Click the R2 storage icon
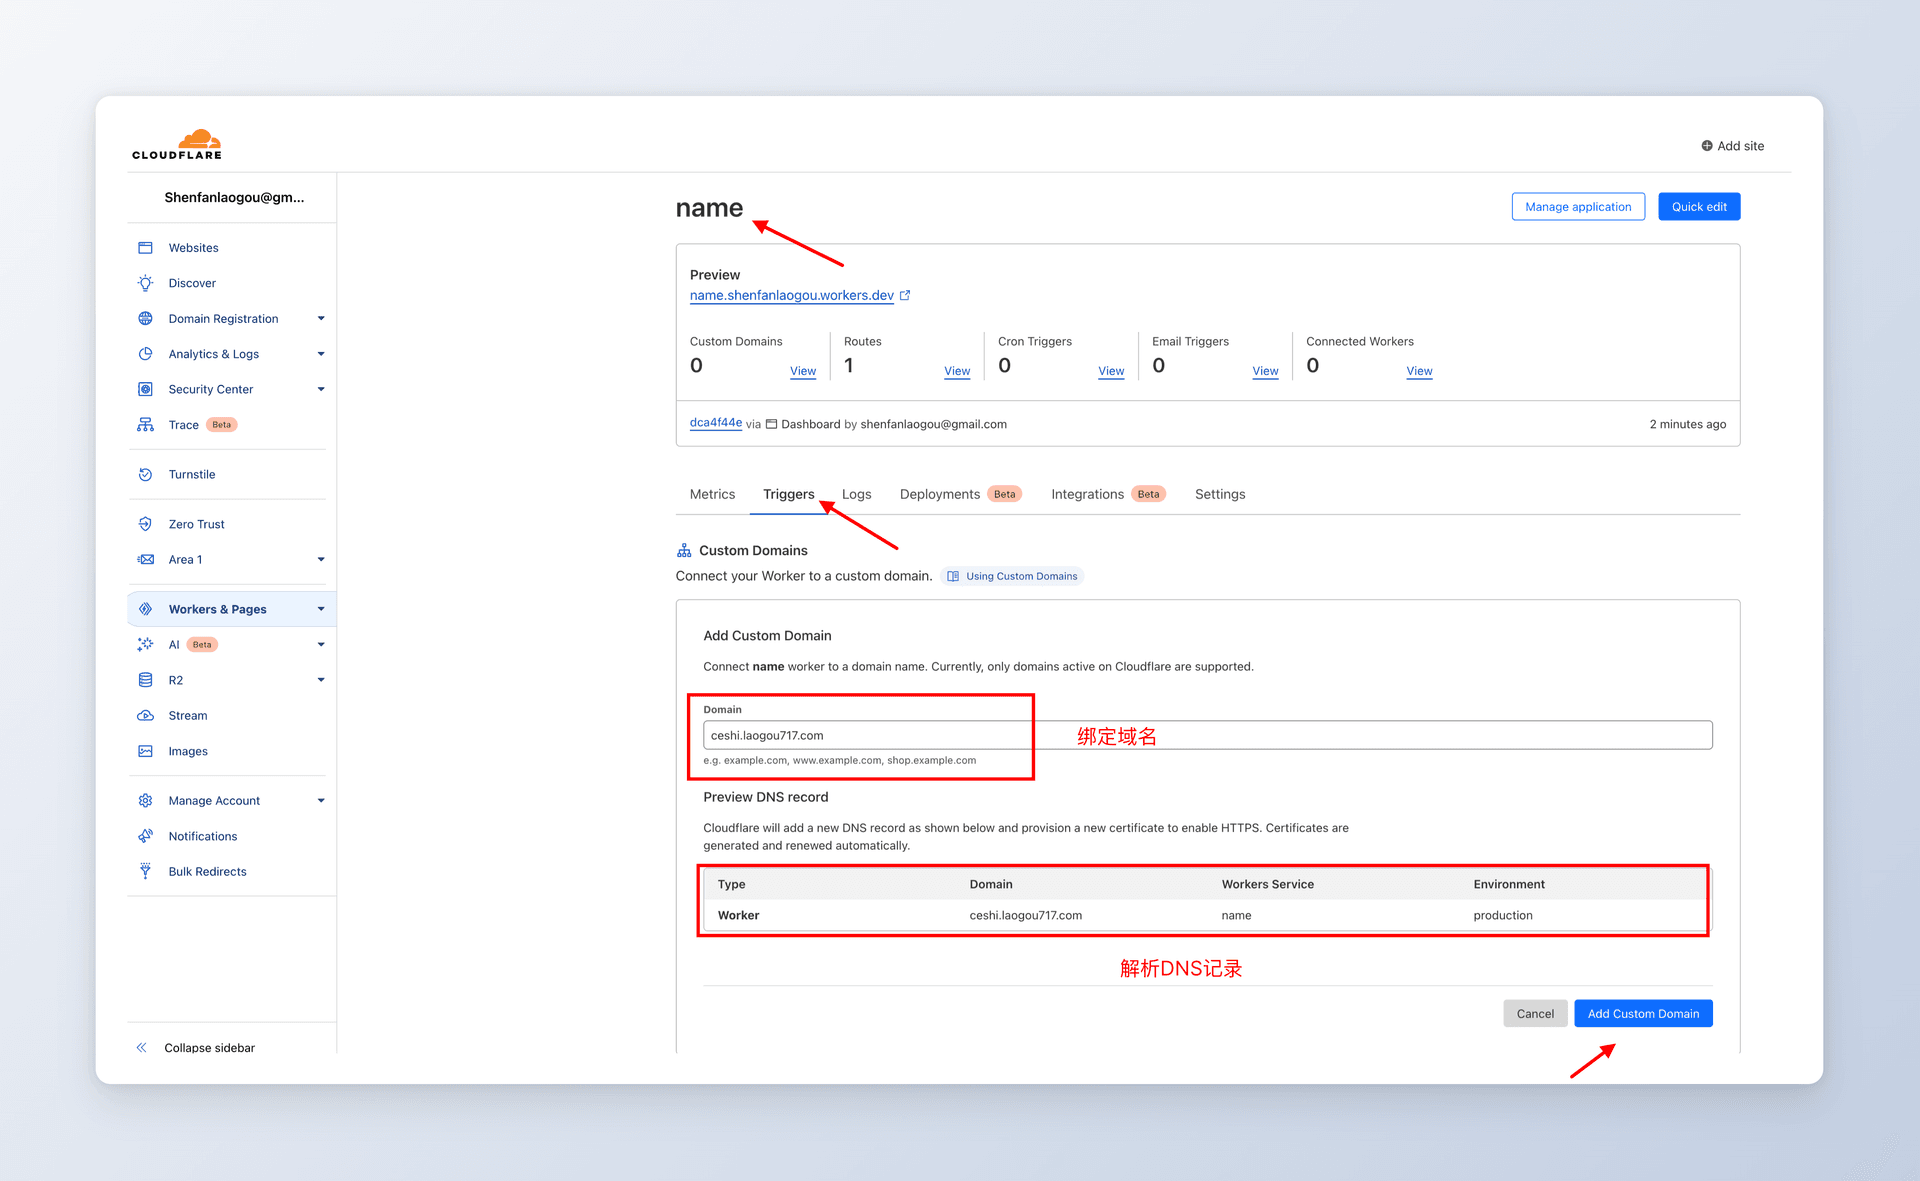1920x1181 pixels. coord(145,680)
